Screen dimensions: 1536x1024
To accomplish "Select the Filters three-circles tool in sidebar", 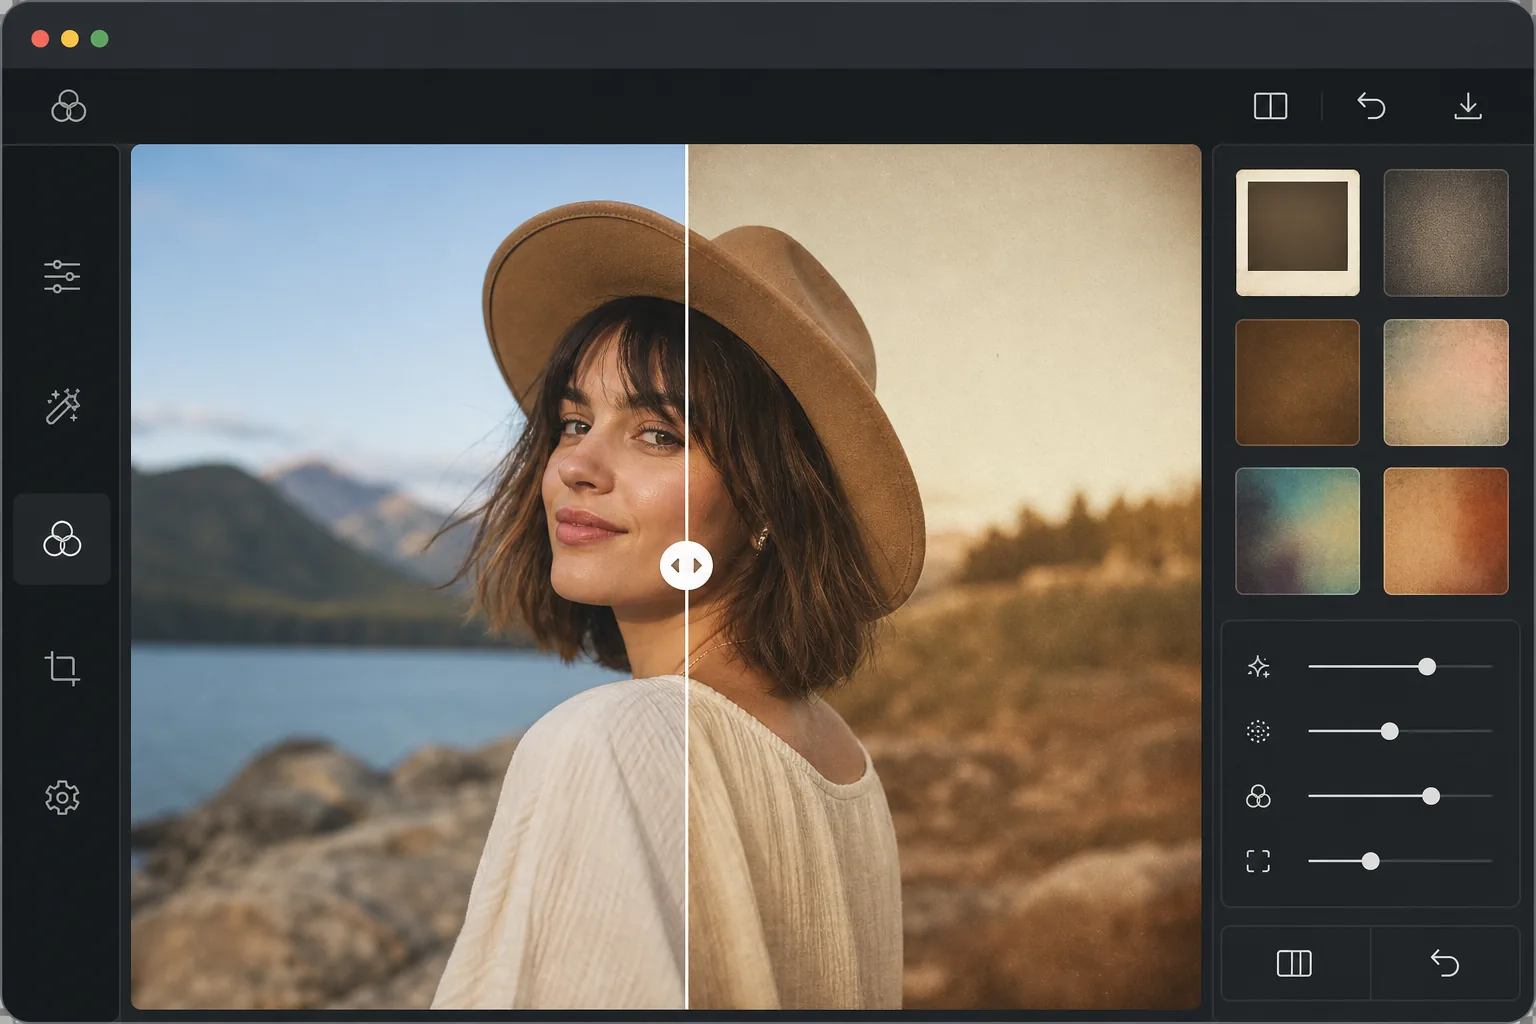I will (62, 539).
